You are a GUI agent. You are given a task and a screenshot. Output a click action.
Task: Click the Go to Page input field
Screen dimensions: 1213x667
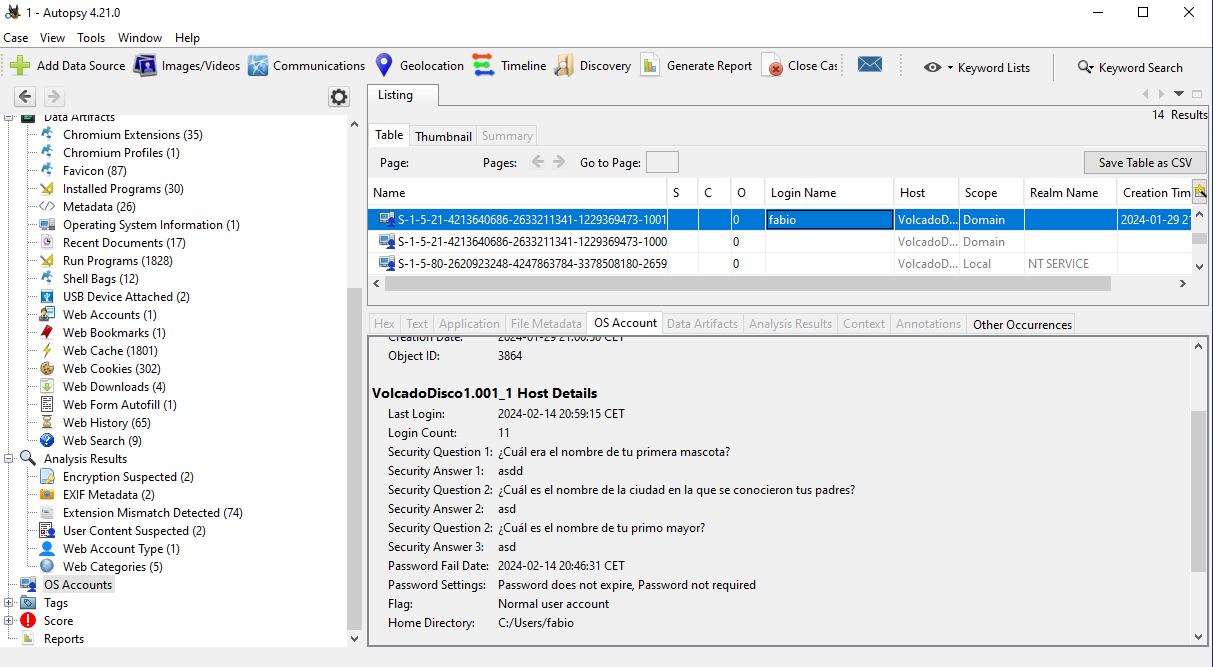click(x=662, y=163)
